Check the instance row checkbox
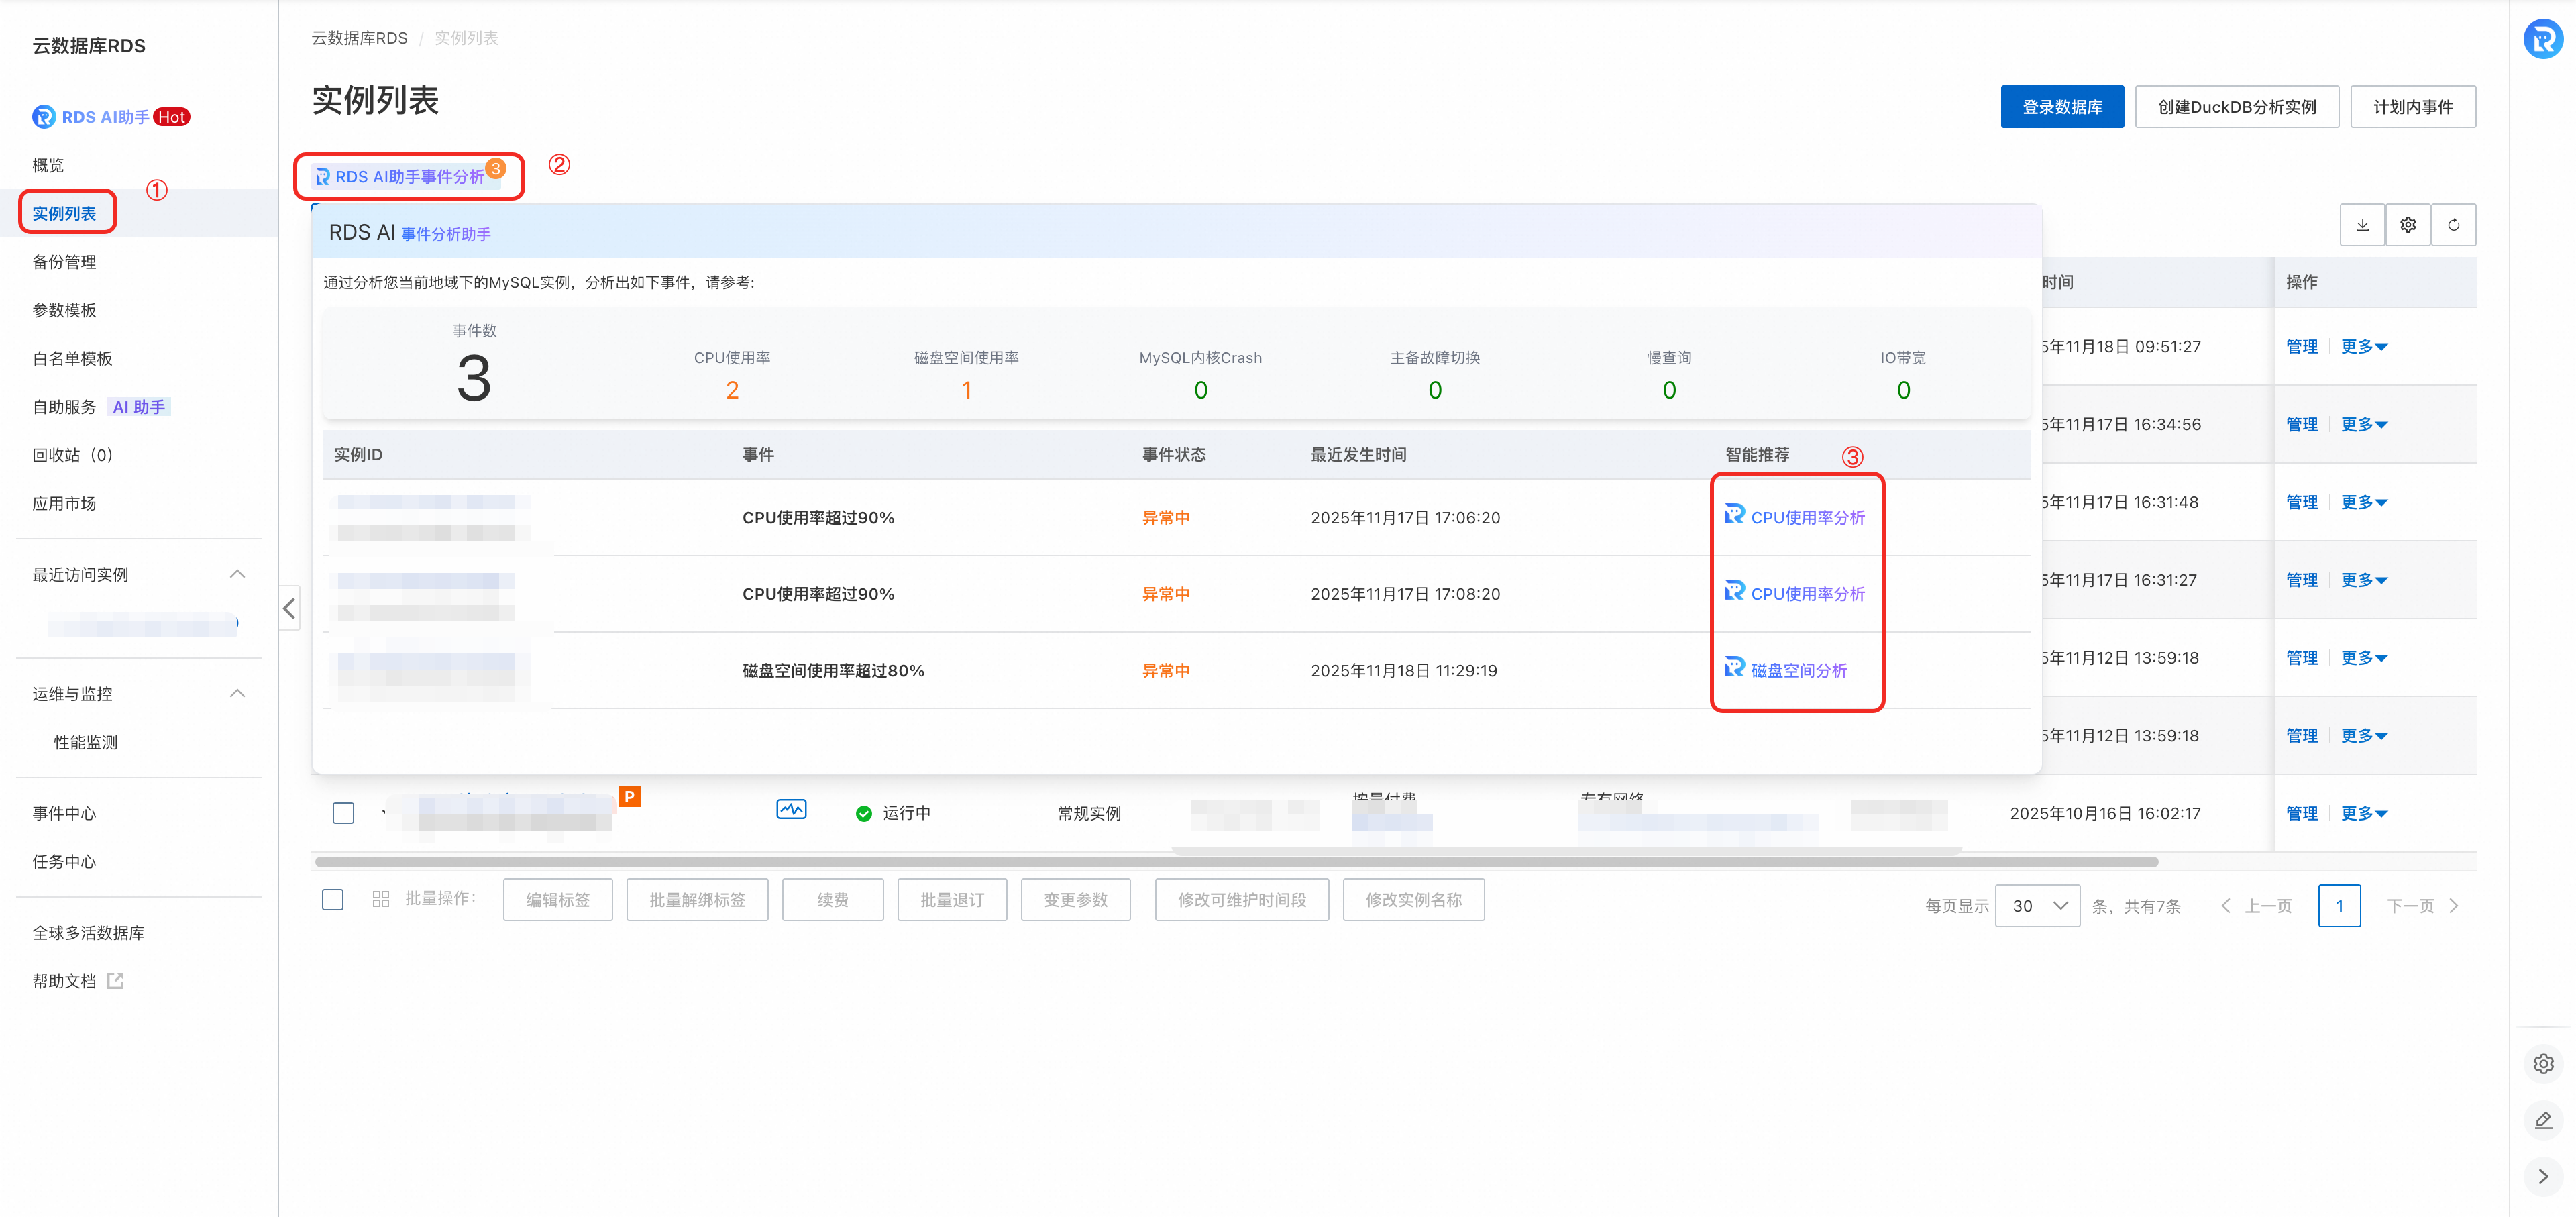The image size is (2576, 1217). 343,813
